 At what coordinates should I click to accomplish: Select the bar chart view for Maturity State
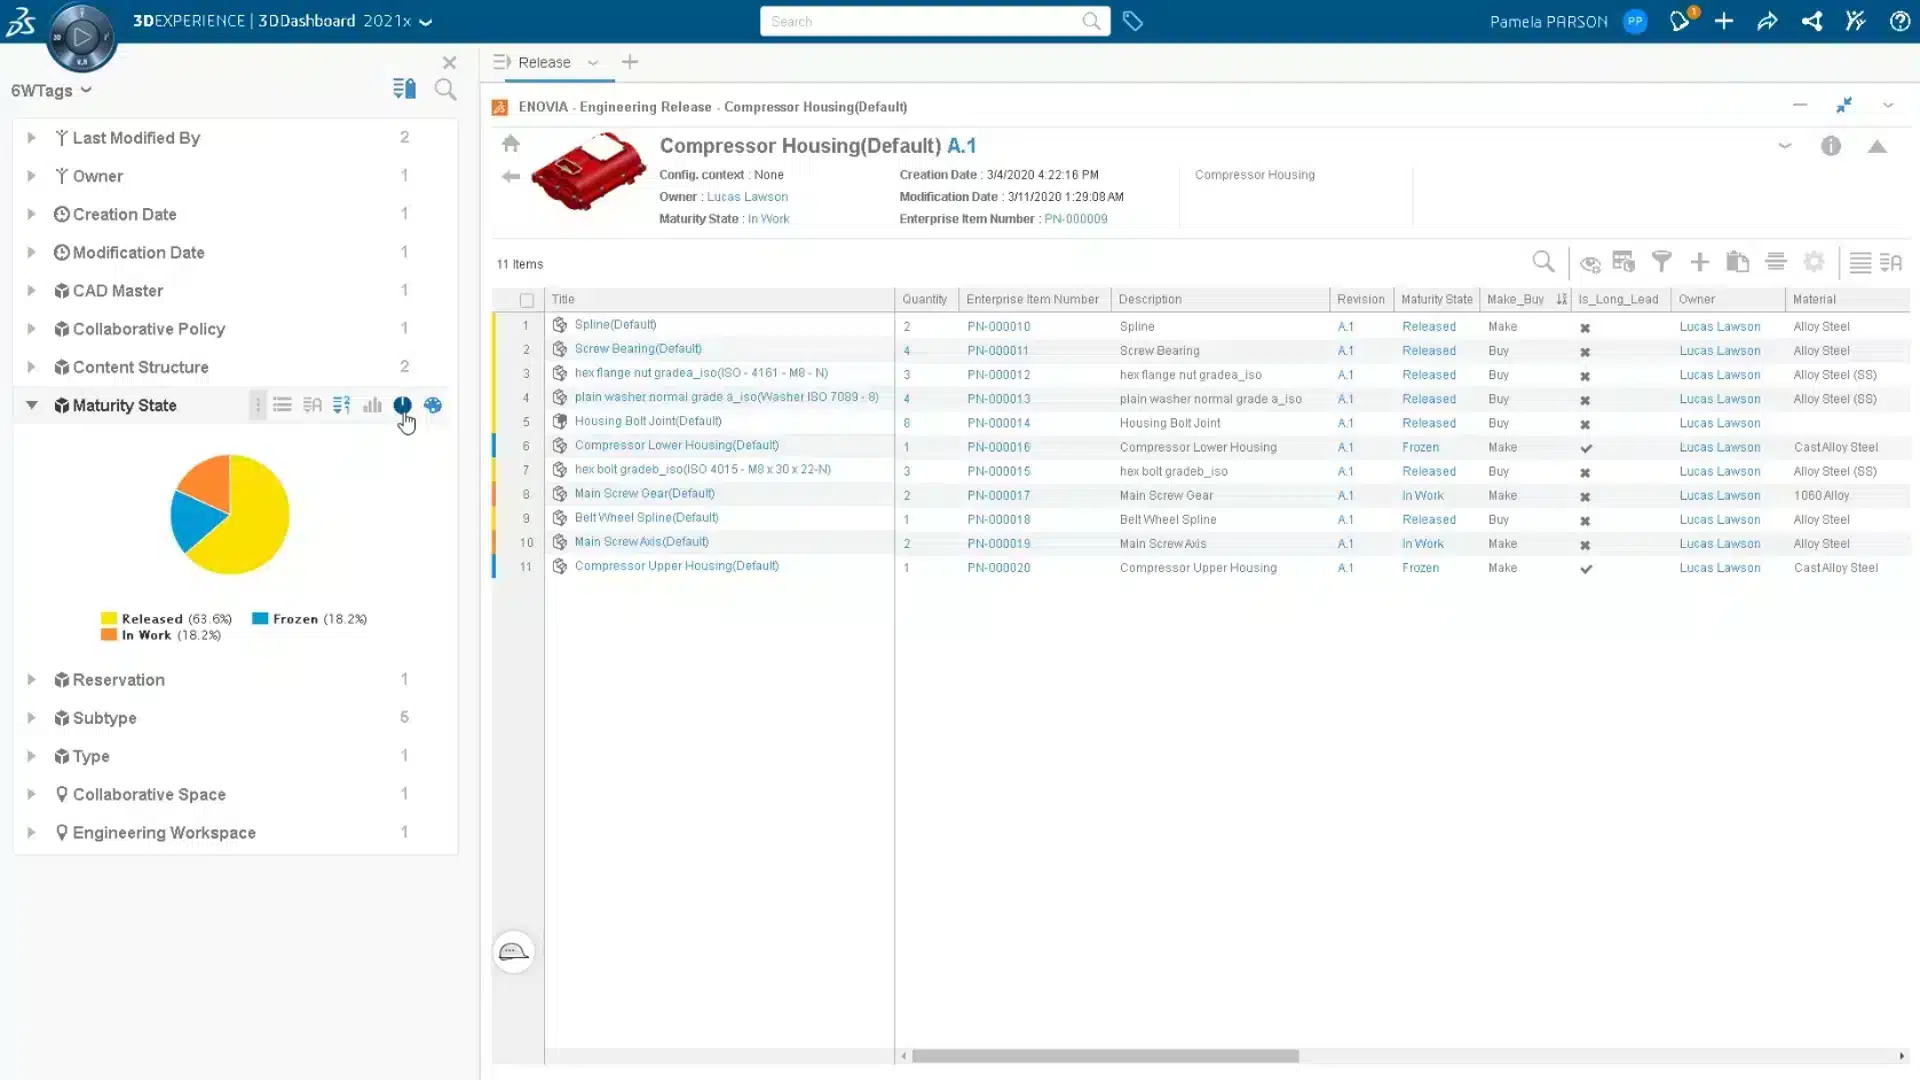pos(372,405)
